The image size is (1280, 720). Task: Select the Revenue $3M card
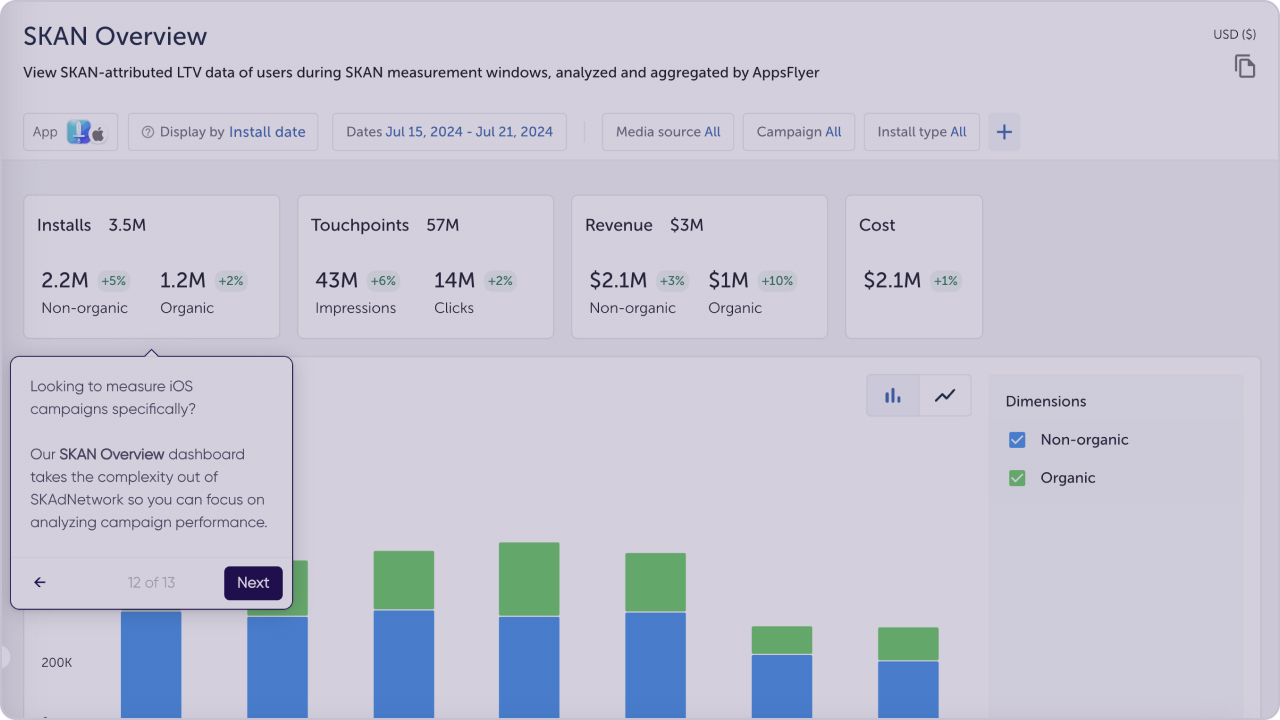[699, 267]
